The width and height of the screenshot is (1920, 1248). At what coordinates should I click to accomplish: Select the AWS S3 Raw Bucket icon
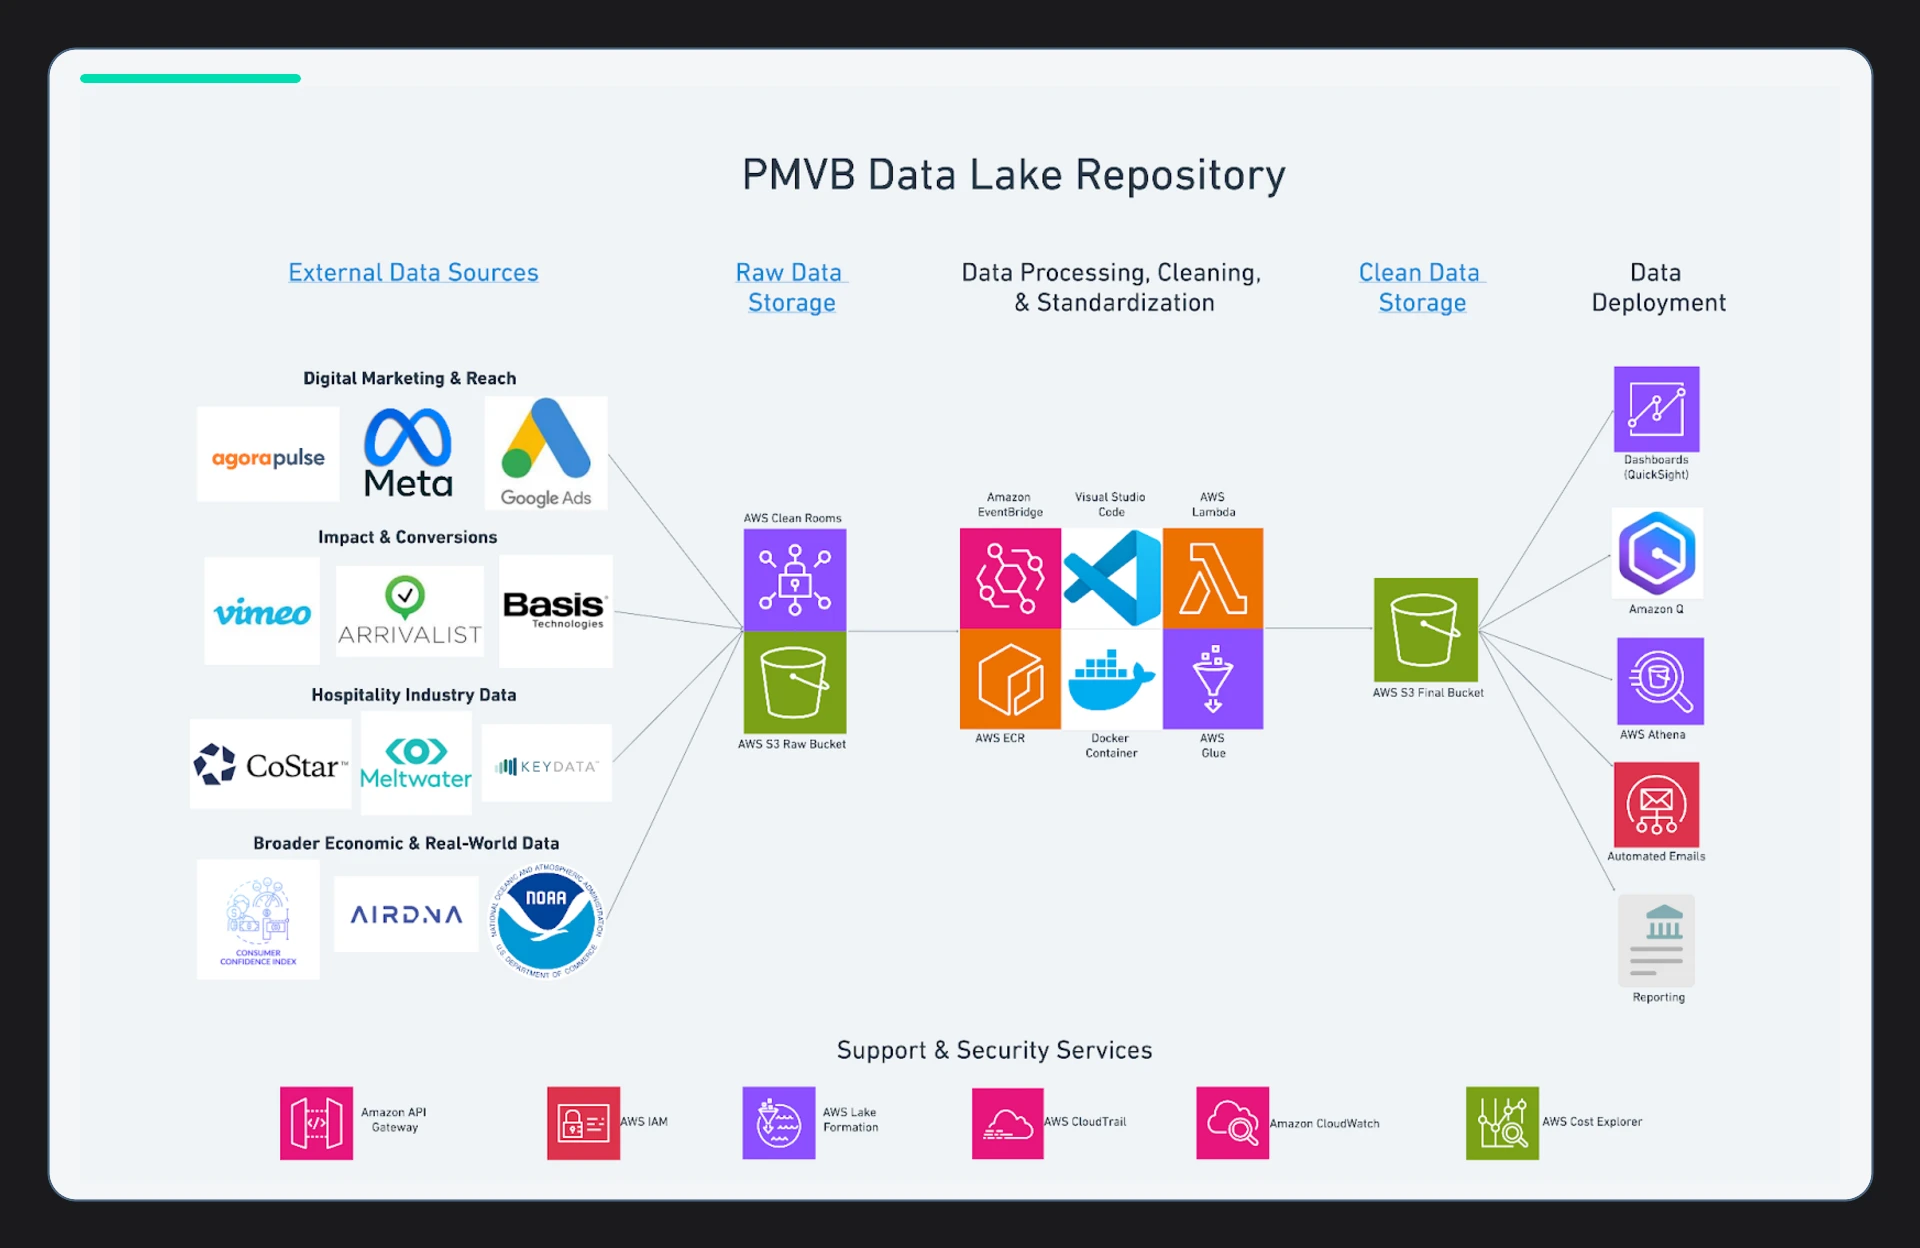point(795,682)
